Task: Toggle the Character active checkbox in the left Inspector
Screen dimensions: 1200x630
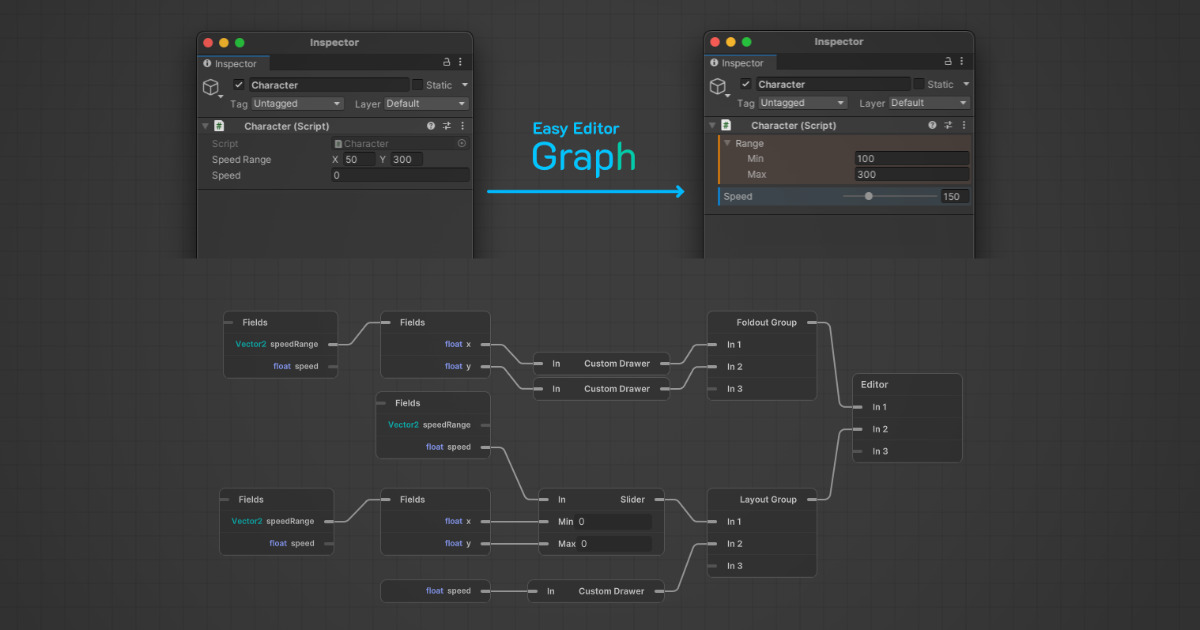Action: pos(238,85)
